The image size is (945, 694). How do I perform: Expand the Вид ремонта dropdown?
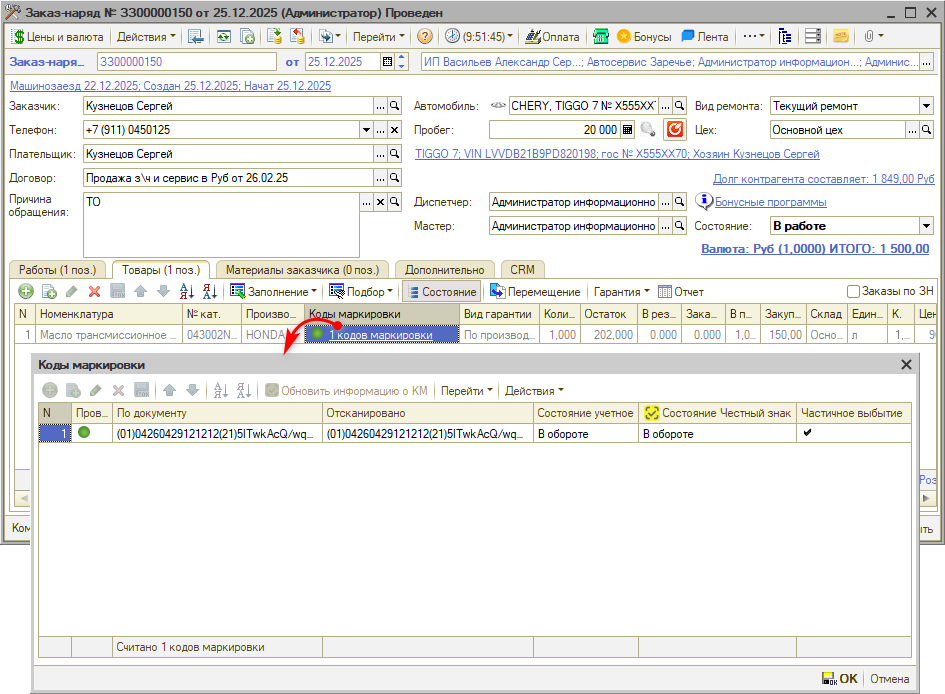(x=926, y=106)
